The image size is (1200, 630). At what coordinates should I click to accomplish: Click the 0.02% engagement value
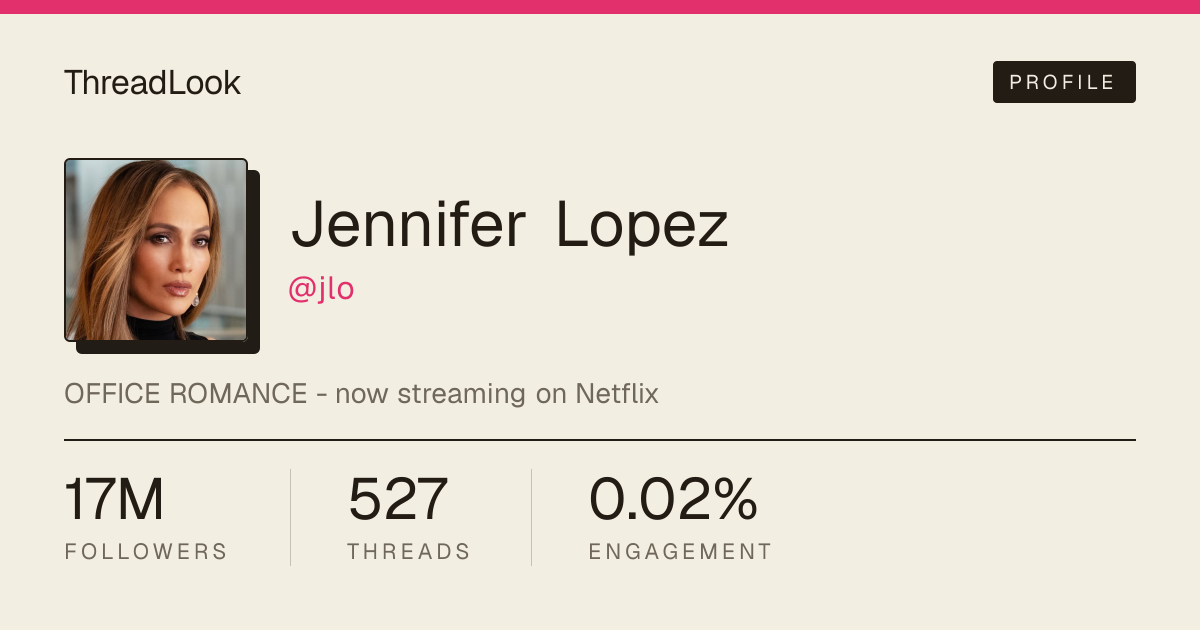[x=673, y=500]
